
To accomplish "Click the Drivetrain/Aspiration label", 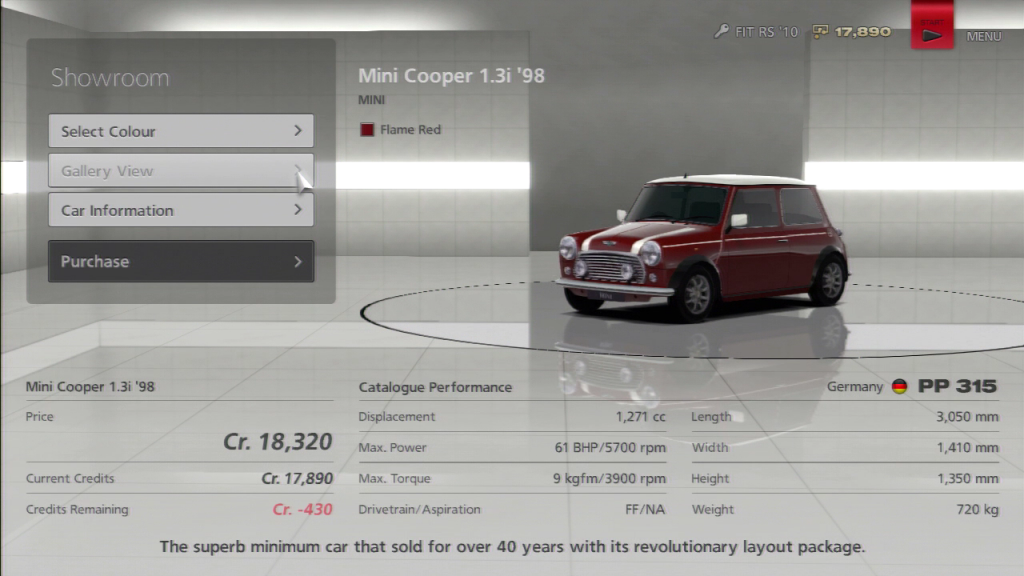I will 419,509.
